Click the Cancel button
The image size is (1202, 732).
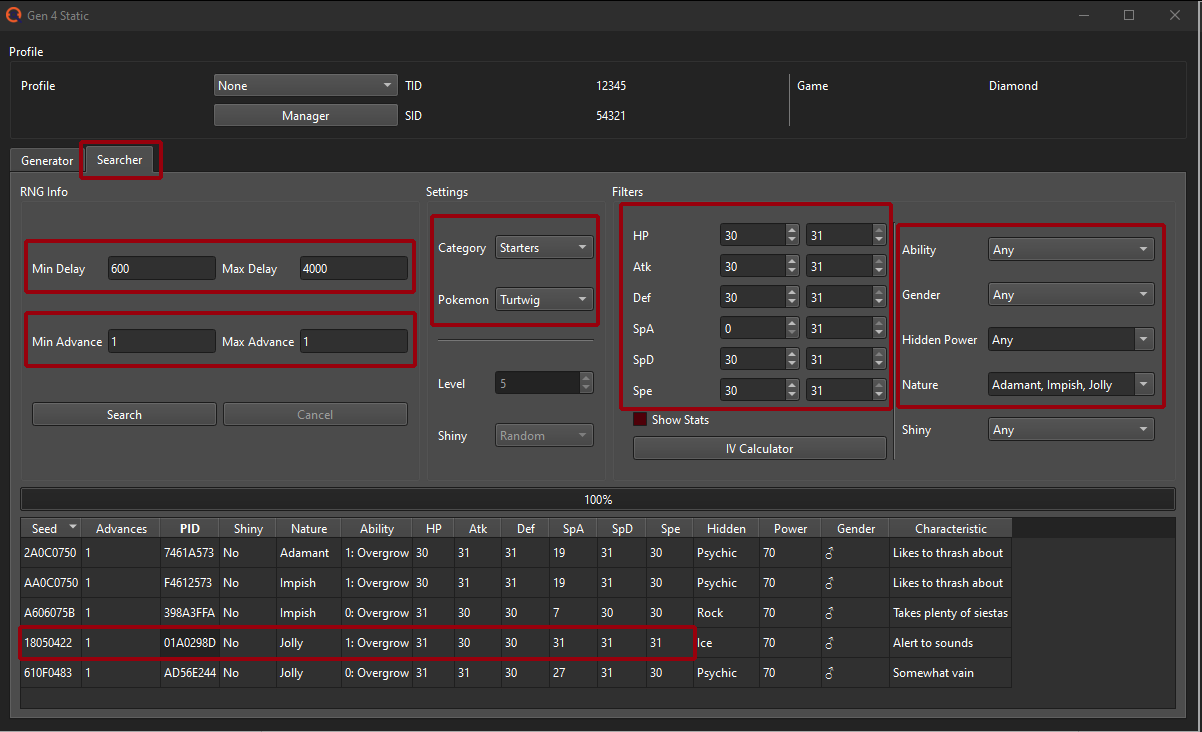(x=315, y=414)
